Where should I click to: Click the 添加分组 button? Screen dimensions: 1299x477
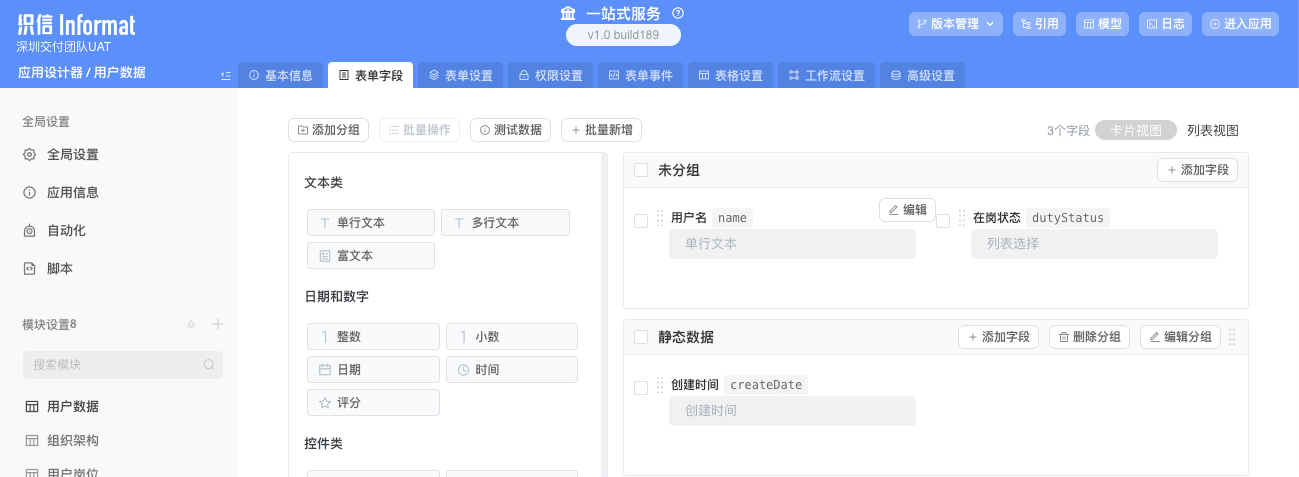click(x=329, y=130)
